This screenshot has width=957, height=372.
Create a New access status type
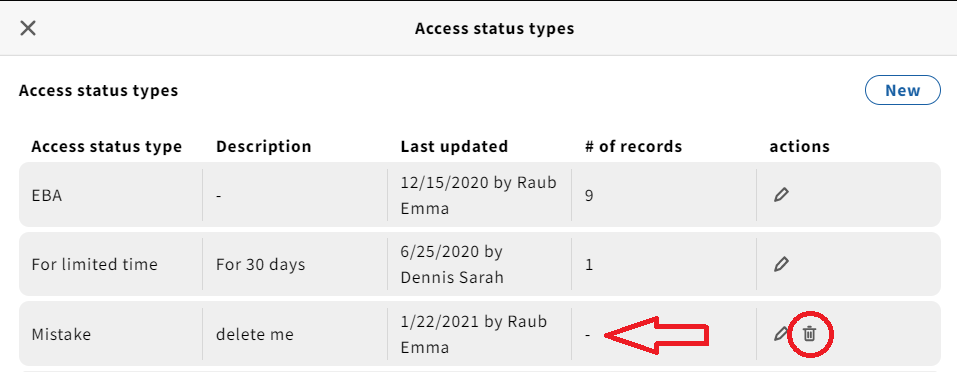coord(903,90)
